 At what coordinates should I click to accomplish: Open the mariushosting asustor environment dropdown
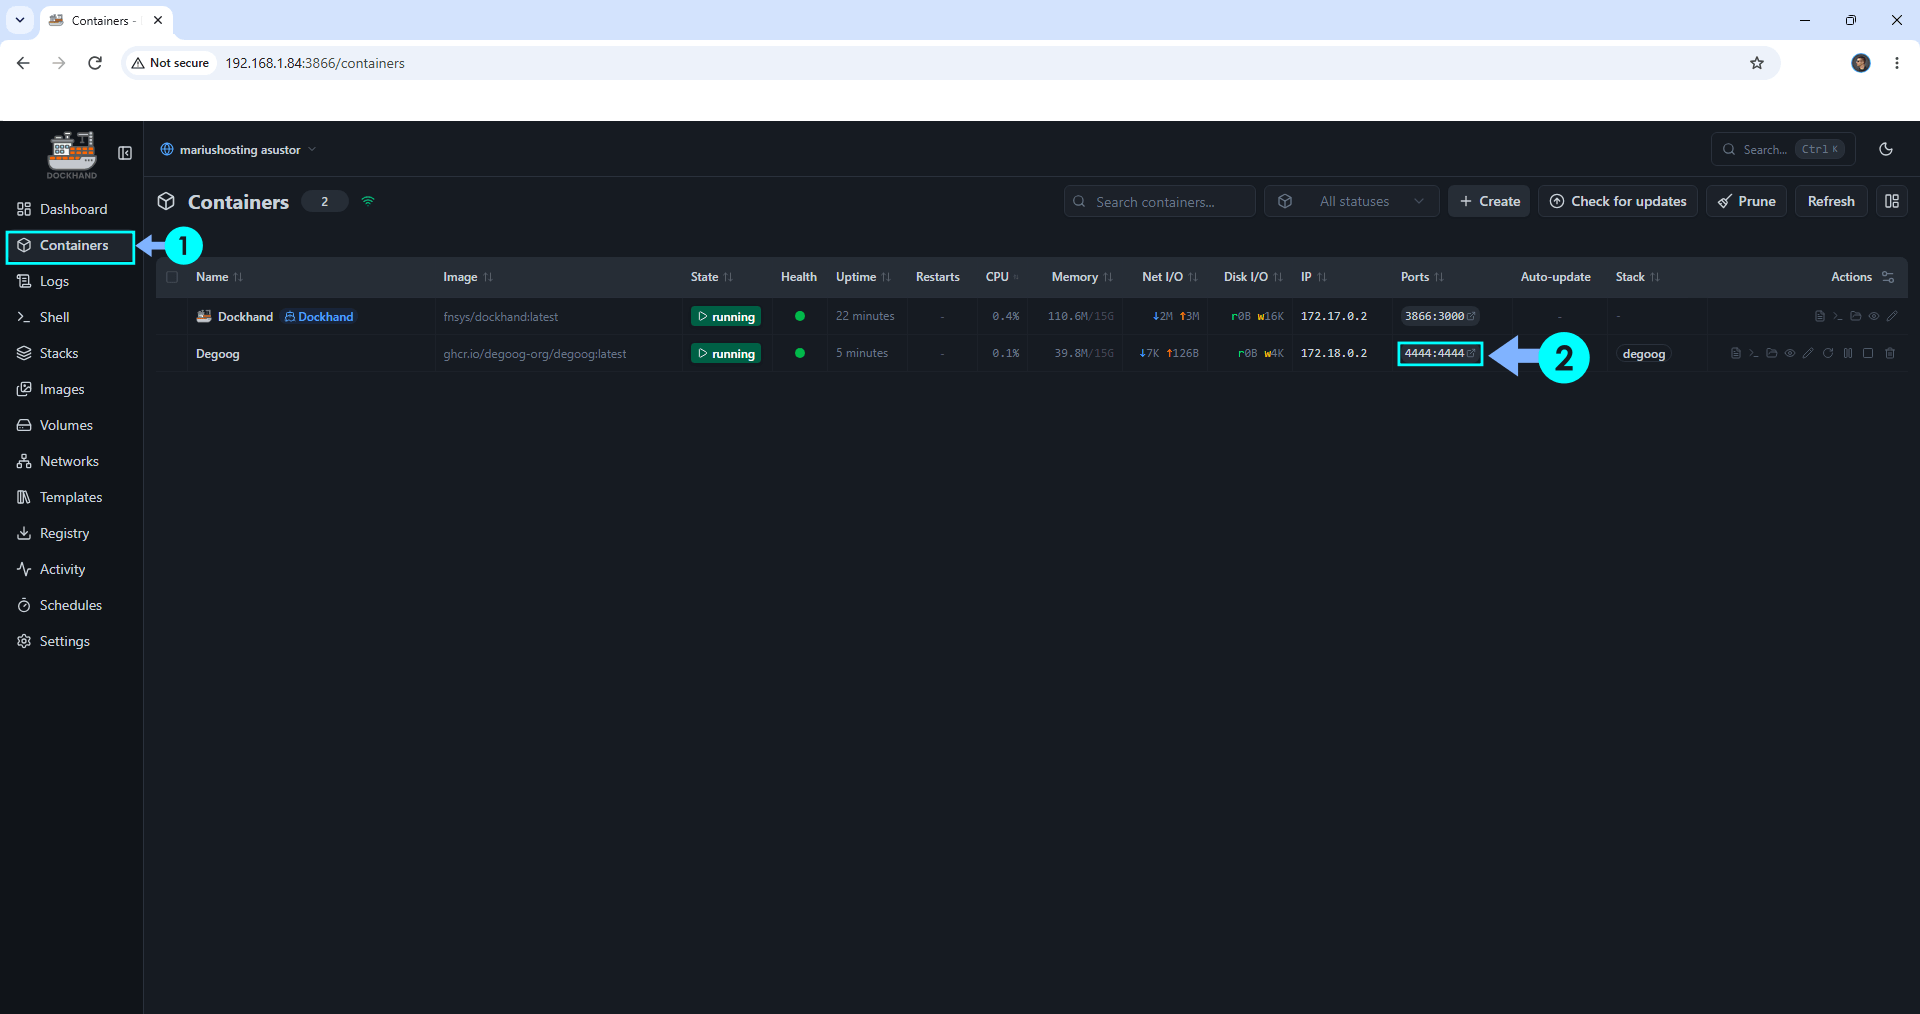(238, 150)
